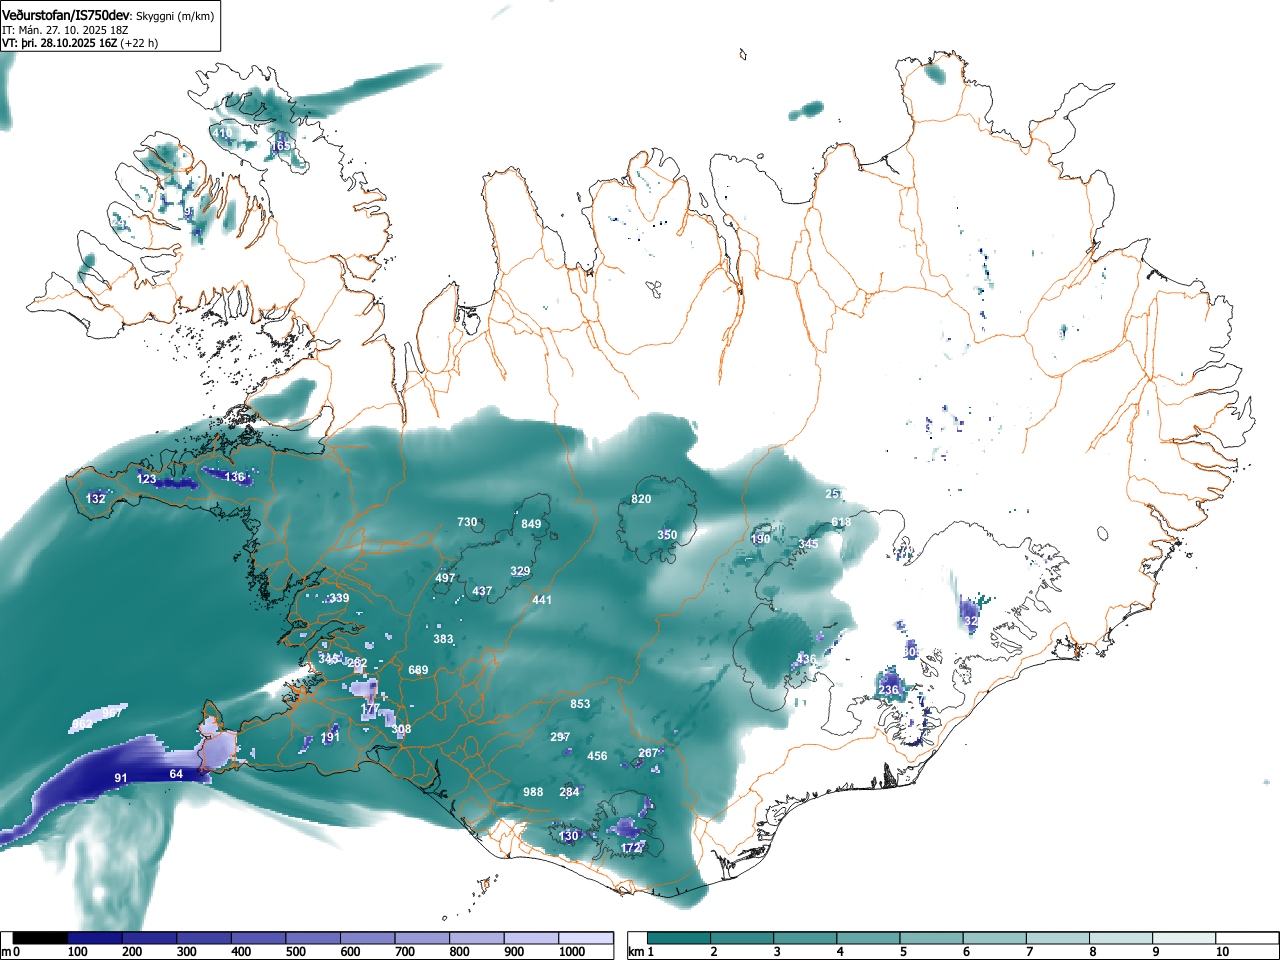Click visibility value '191' on Reykjanes
The width and height of the screenshot is (1280, 960).
(x=330, y=737)
